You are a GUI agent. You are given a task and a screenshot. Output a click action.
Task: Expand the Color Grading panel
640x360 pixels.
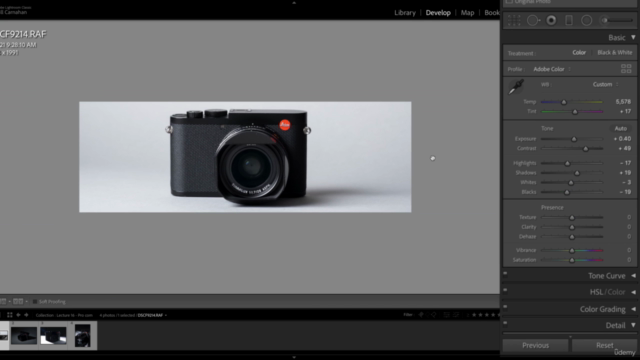pyautogui.click(x=633, y=309)
